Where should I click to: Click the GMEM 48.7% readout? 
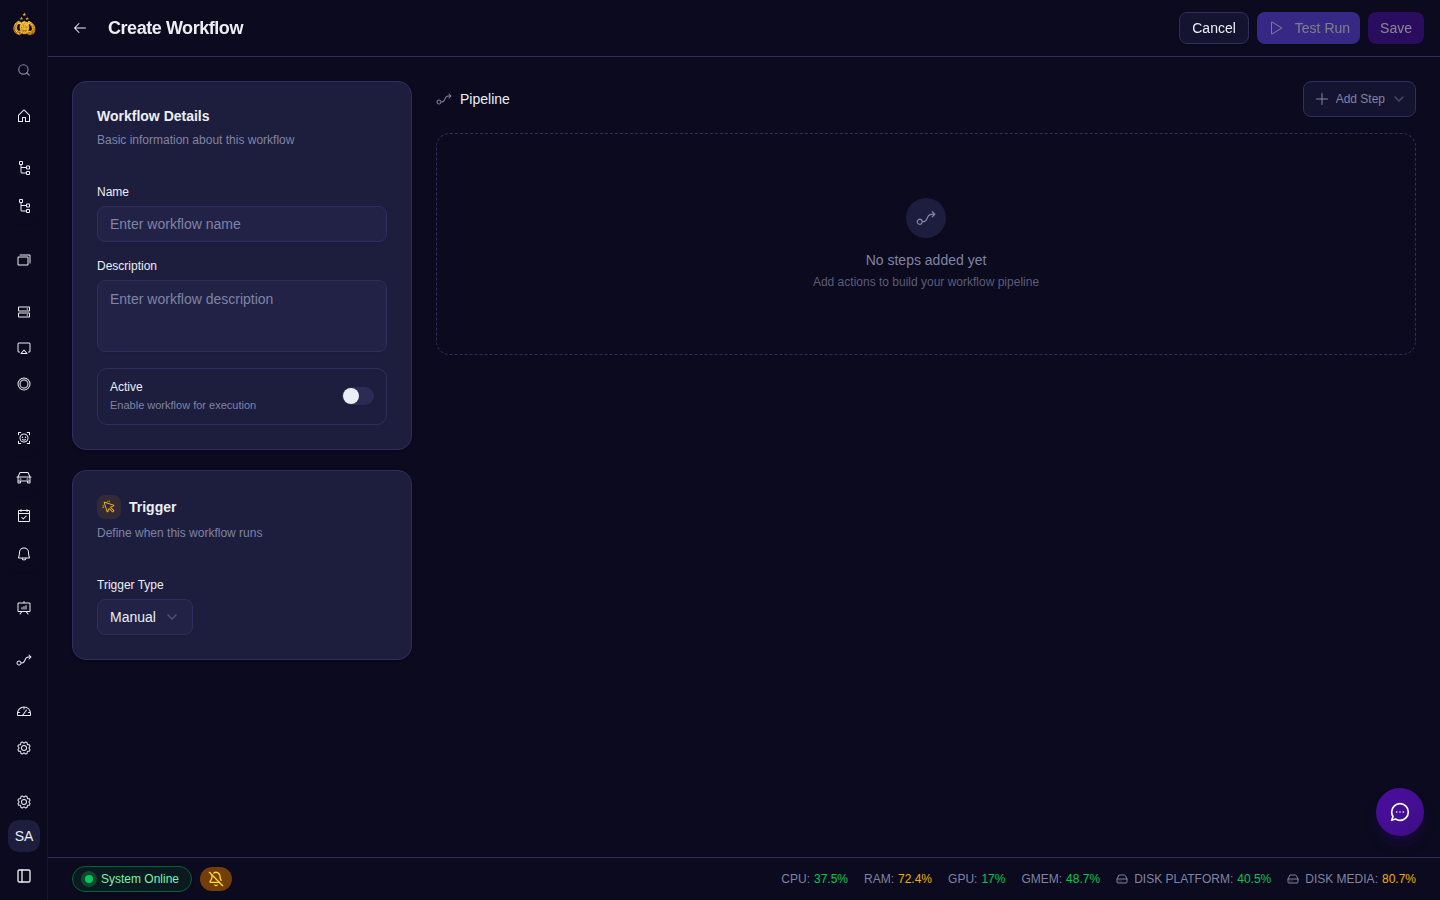1061,879
